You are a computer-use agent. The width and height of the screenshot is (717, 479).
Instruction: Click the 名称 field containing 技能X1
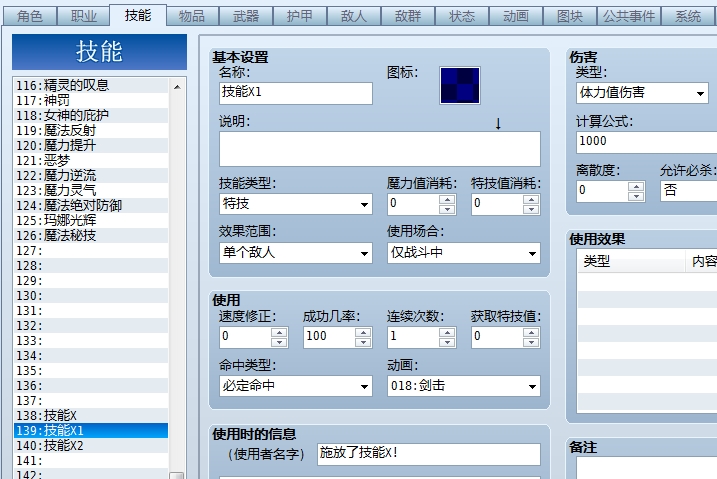(296, 93)
